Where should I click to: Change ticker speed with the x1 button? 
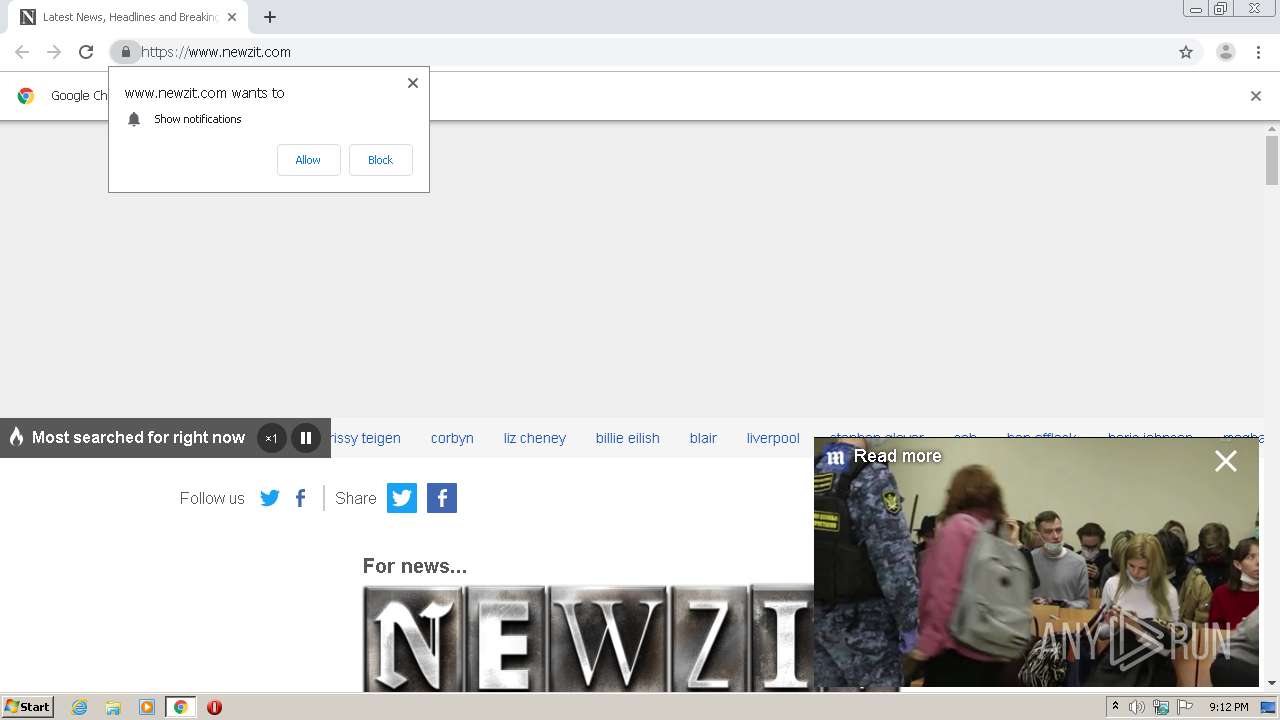(x=271, y=438)
